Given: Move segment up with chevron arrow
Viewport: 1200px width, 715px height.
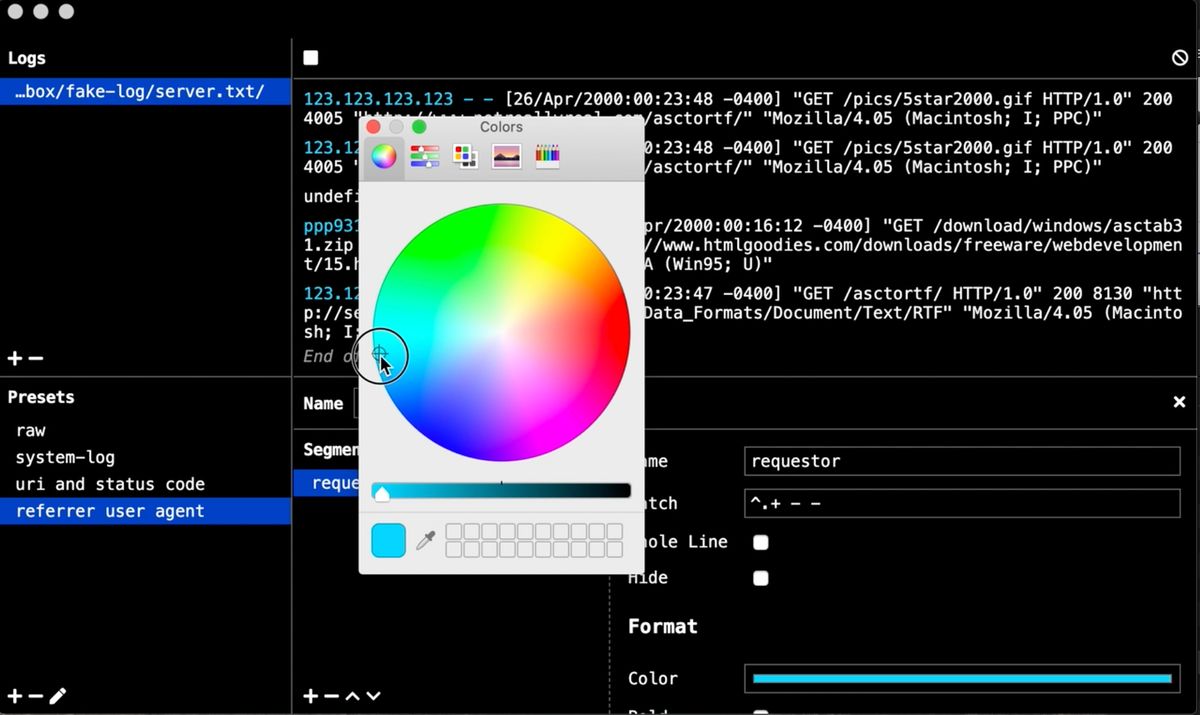Looking at the screenshot, I should click(352, 696).
